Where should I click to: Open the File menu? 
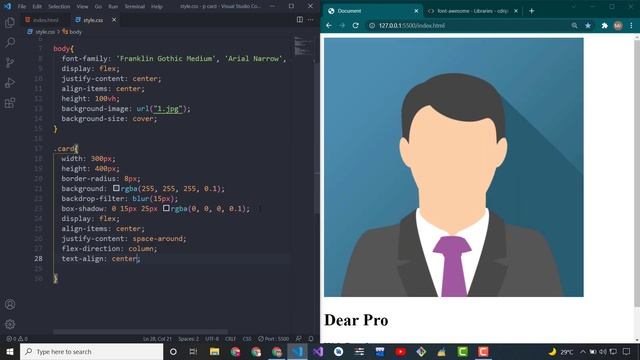22,7
